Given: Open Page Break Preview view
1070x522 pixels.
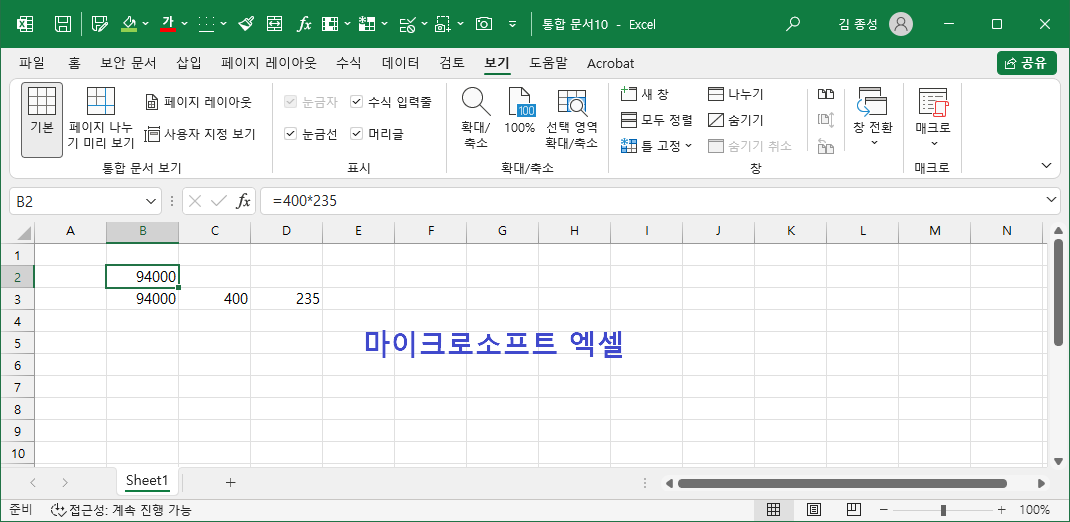Looking at the screenshot, I should tap(101, 118).
